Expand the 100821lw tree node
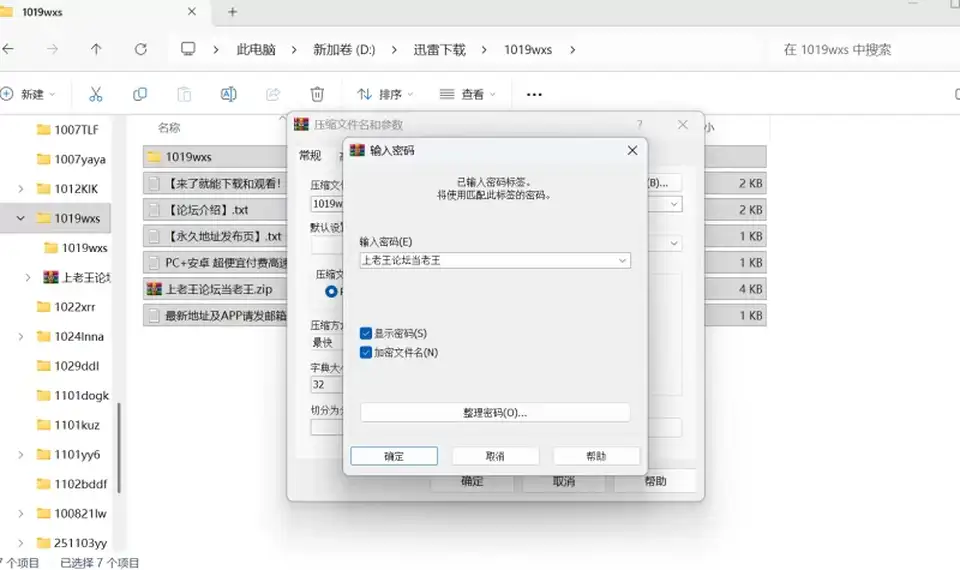The width and height of the screenshot is (960, 570). [21, 513]
